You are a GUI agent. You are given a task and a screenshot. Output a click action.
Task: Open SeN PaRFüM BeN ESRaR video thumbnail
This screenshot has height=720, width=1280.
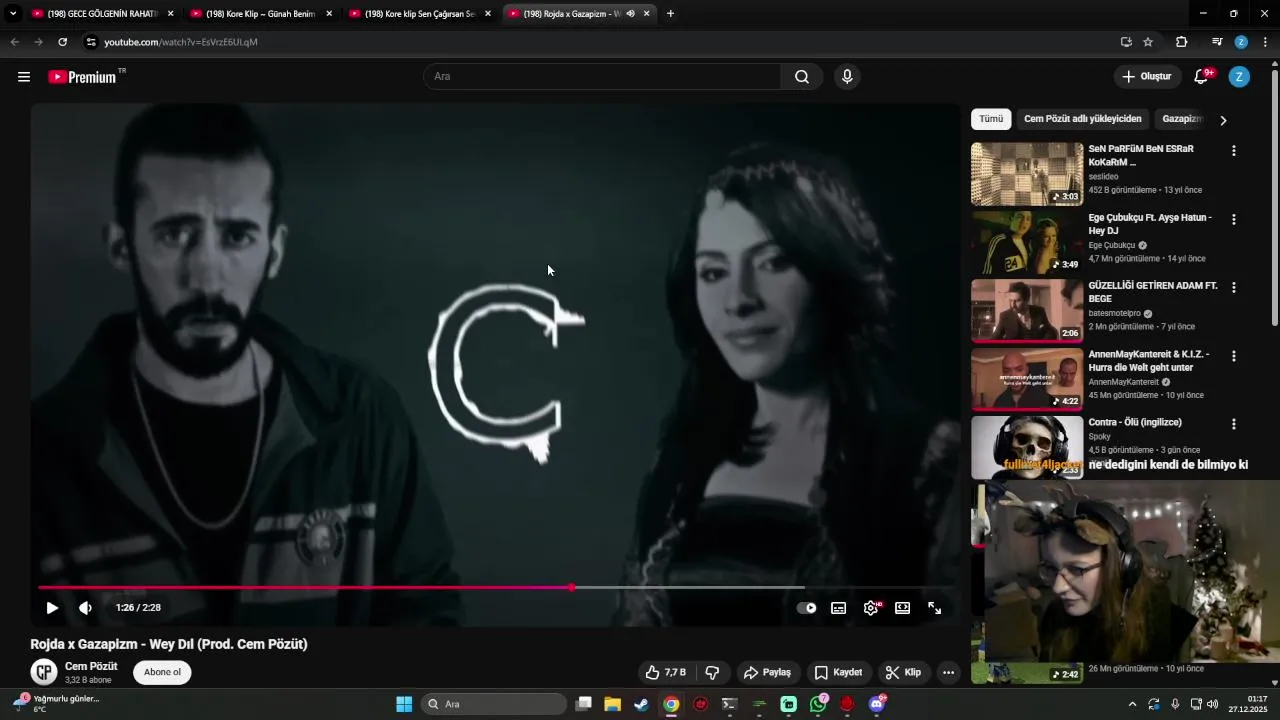click(x=1027, y=174)
